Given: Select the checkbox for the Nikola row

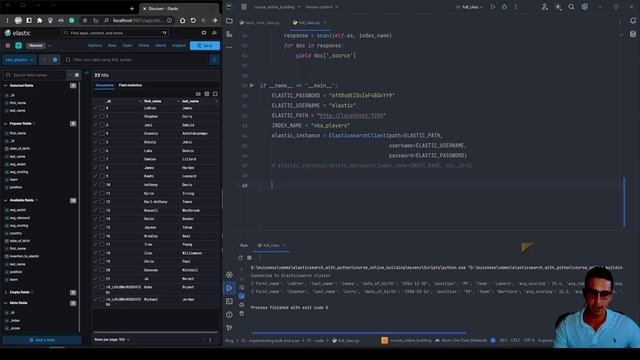Looking at the screenshot, I should point(102,142).
